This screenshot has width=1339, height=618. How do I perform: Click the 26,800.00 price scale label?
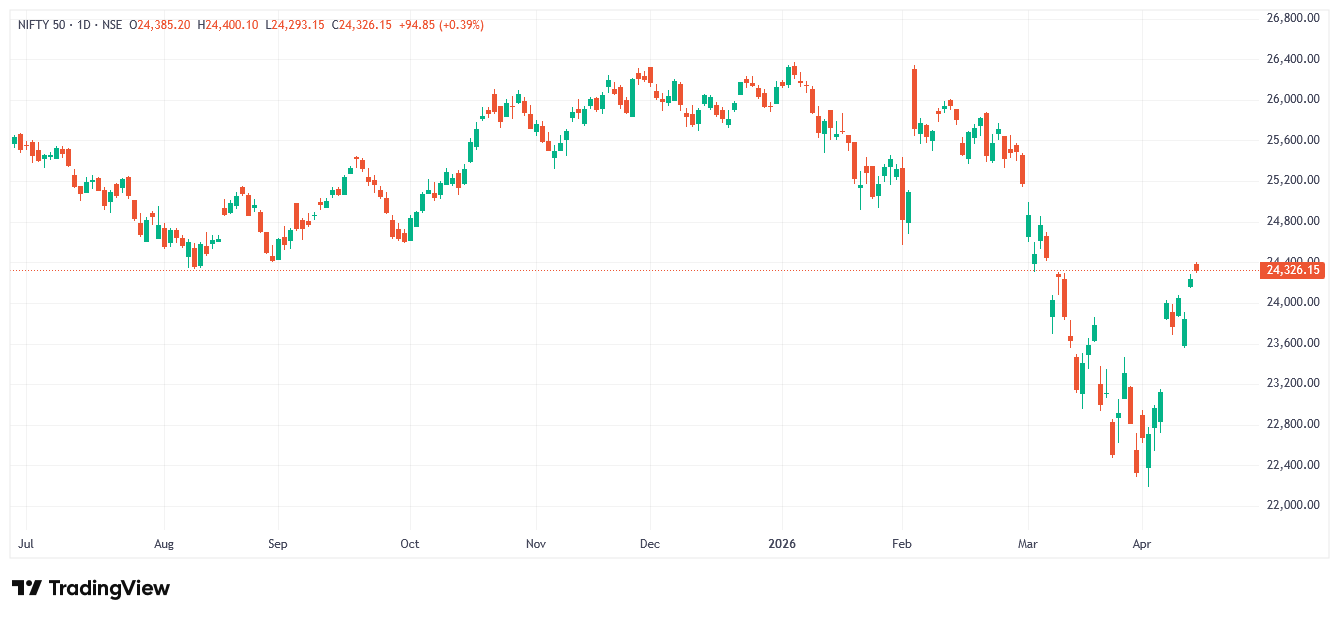[x=1292, y=18]
